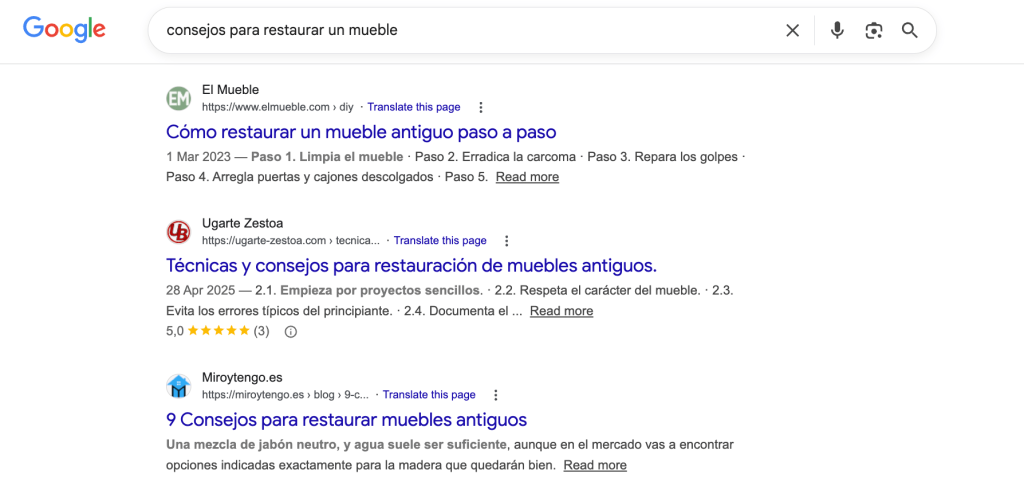
Task: Click the five-star rating stars
Action: 218,331
